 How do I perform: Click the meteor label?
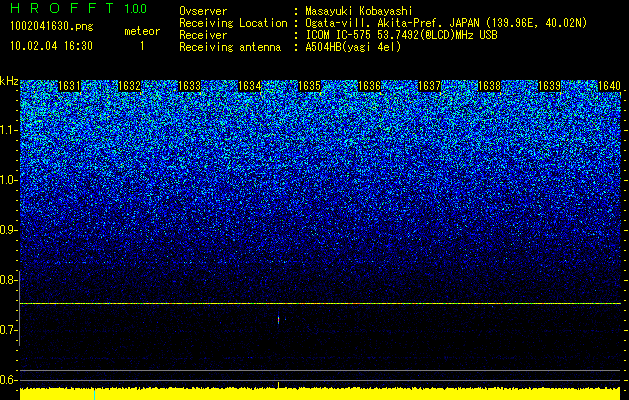coord(142,31)
